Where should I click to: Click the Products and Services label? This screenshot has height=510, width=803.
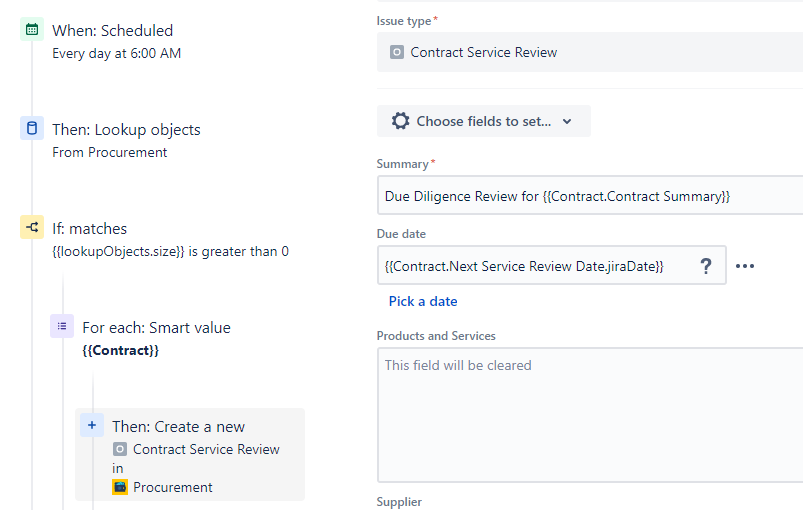click(436, 336)
